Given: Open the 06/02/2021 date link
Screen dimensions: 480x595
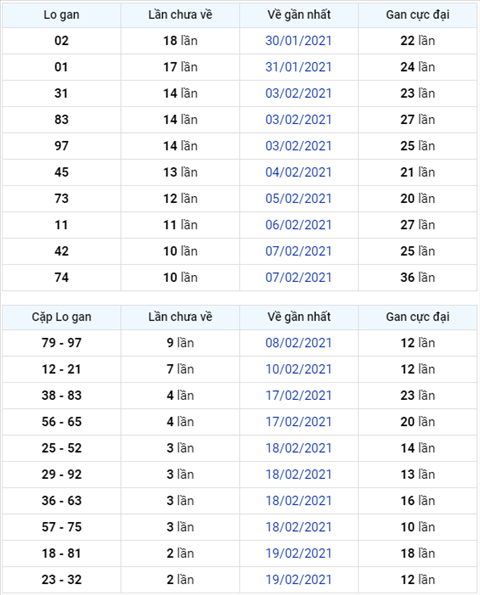Looking at the screenshot, I should pyautogui.click(x=298, y=225).
